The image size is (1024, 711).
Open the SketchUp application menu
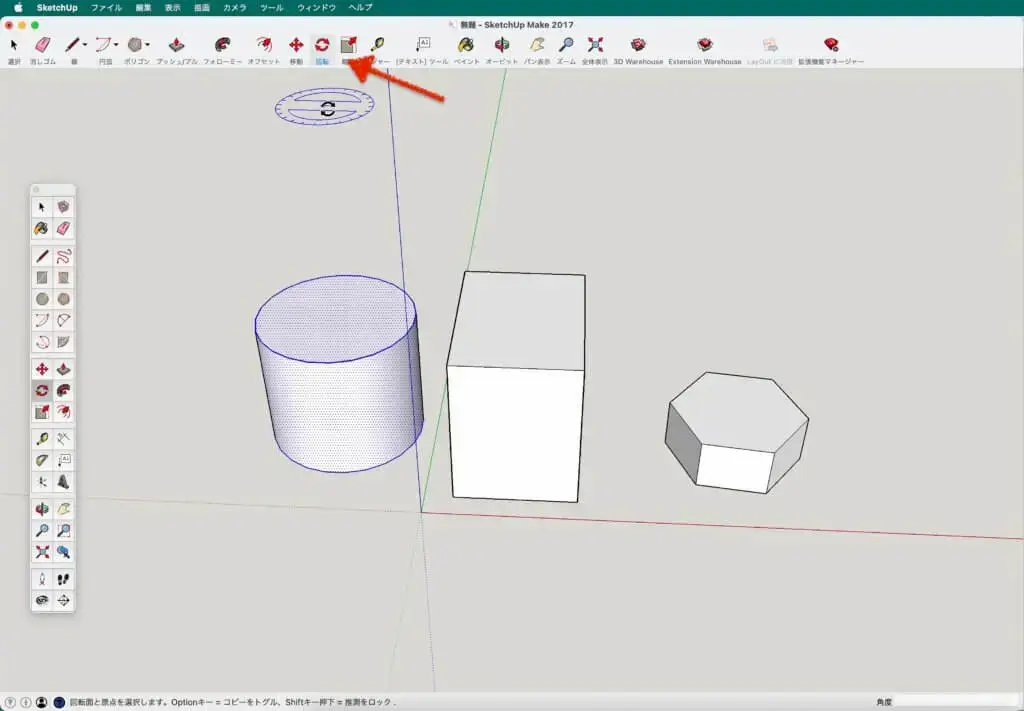pos(57,8)
